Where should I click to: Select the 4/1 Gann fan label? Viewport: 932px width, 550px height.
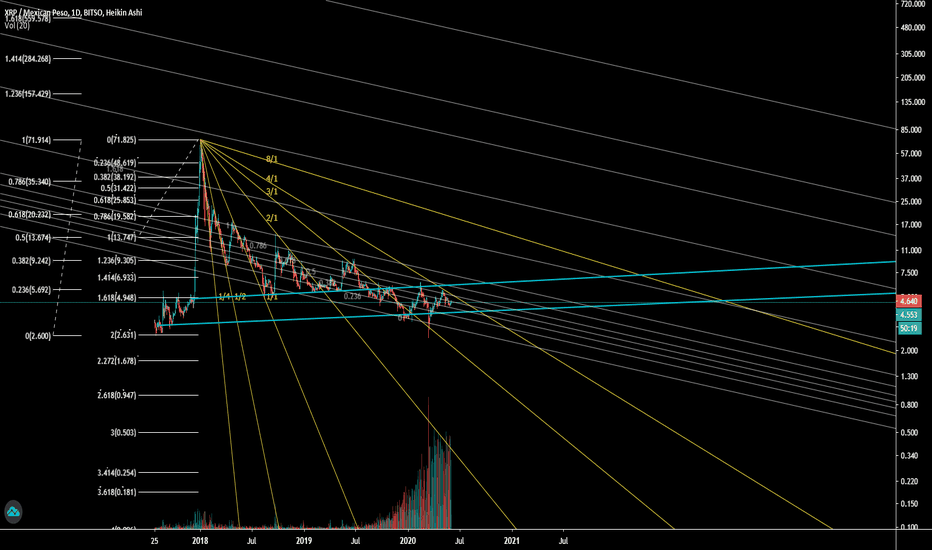(x=272, y=179)
